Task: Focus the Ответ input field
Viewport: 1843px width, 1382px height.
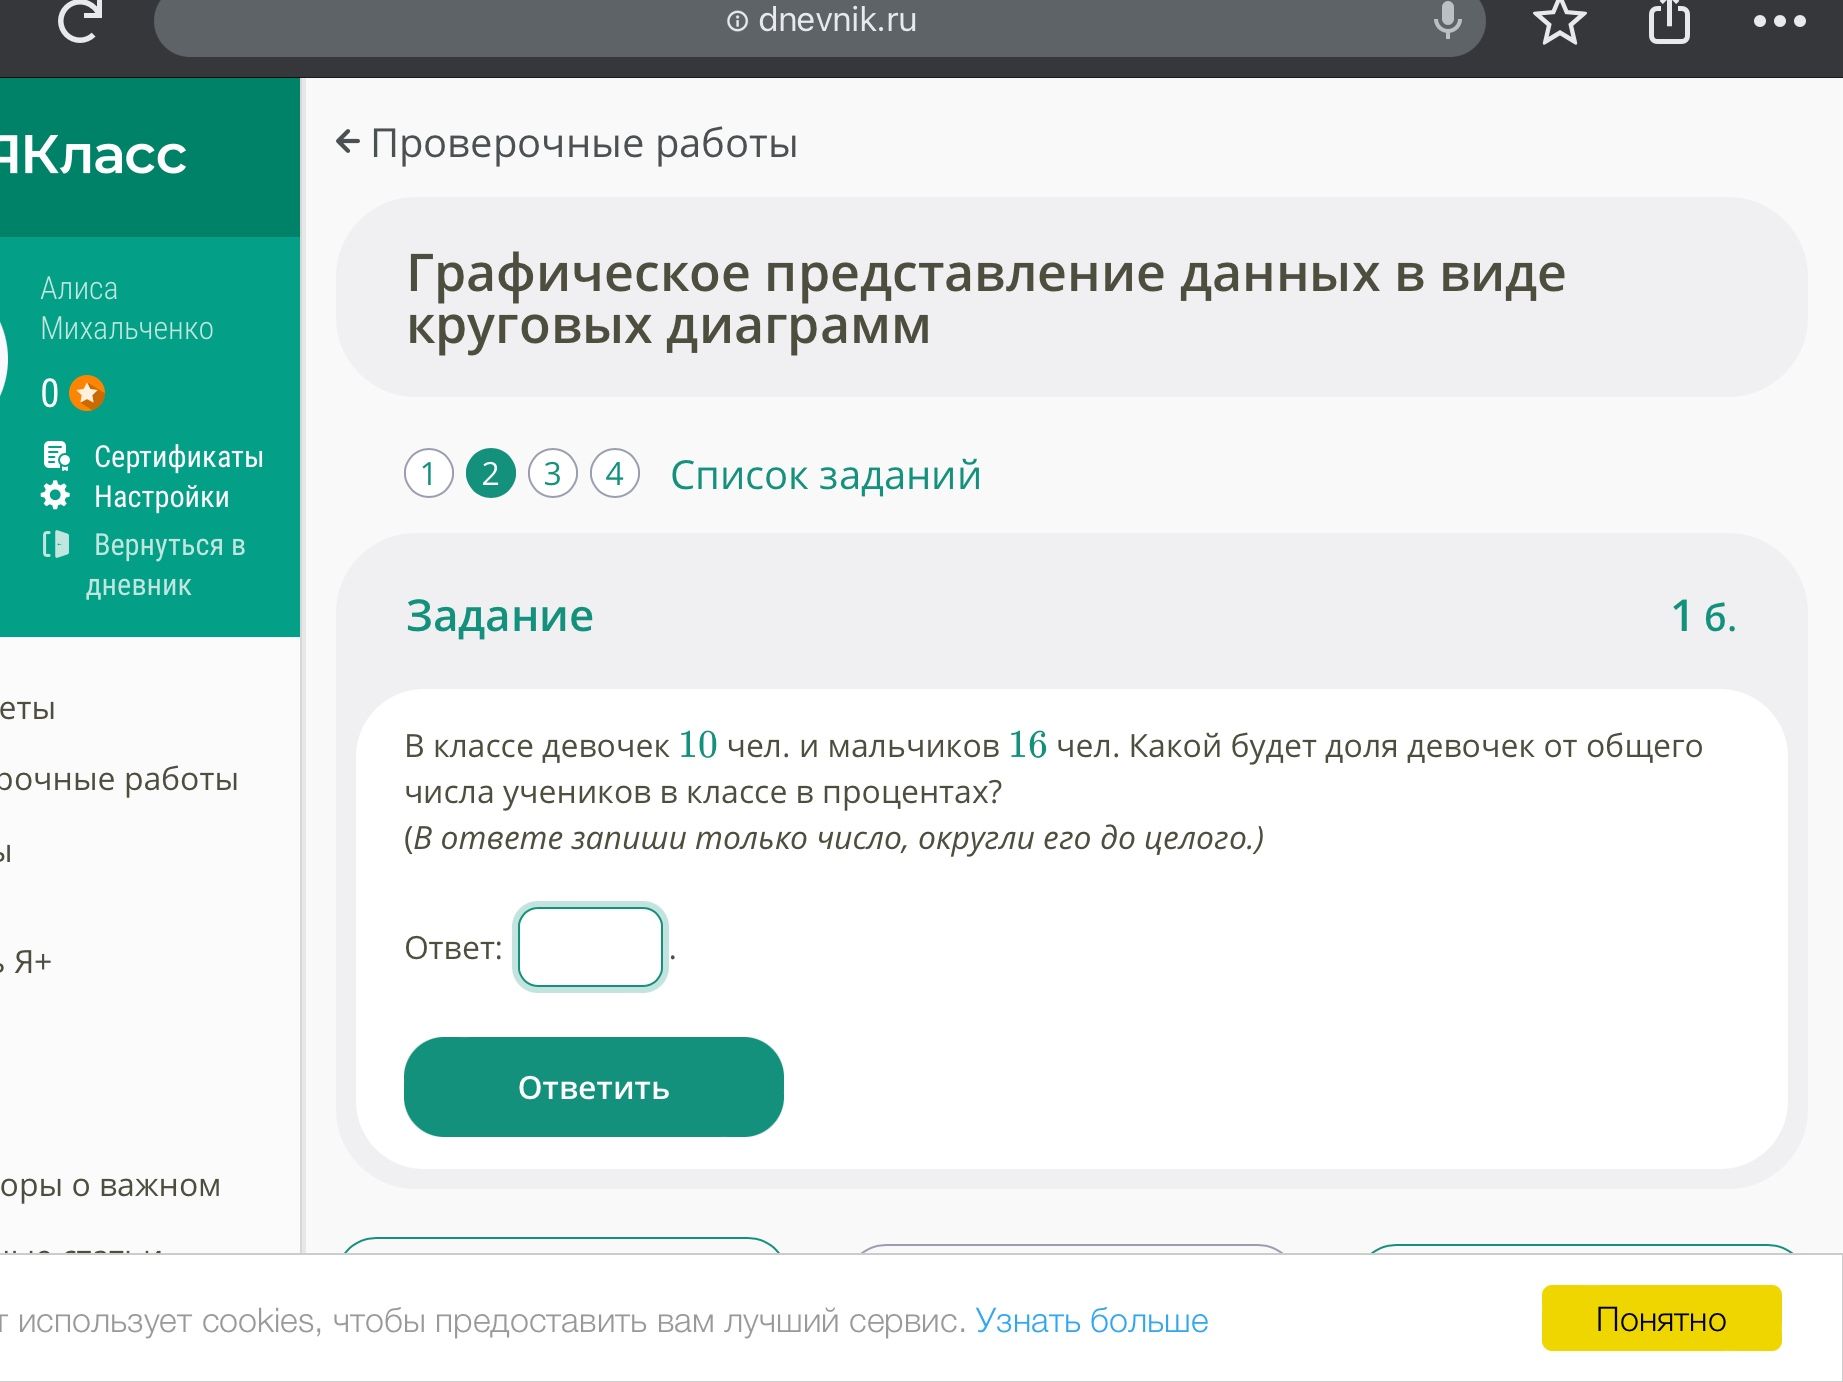Action: 590,947
